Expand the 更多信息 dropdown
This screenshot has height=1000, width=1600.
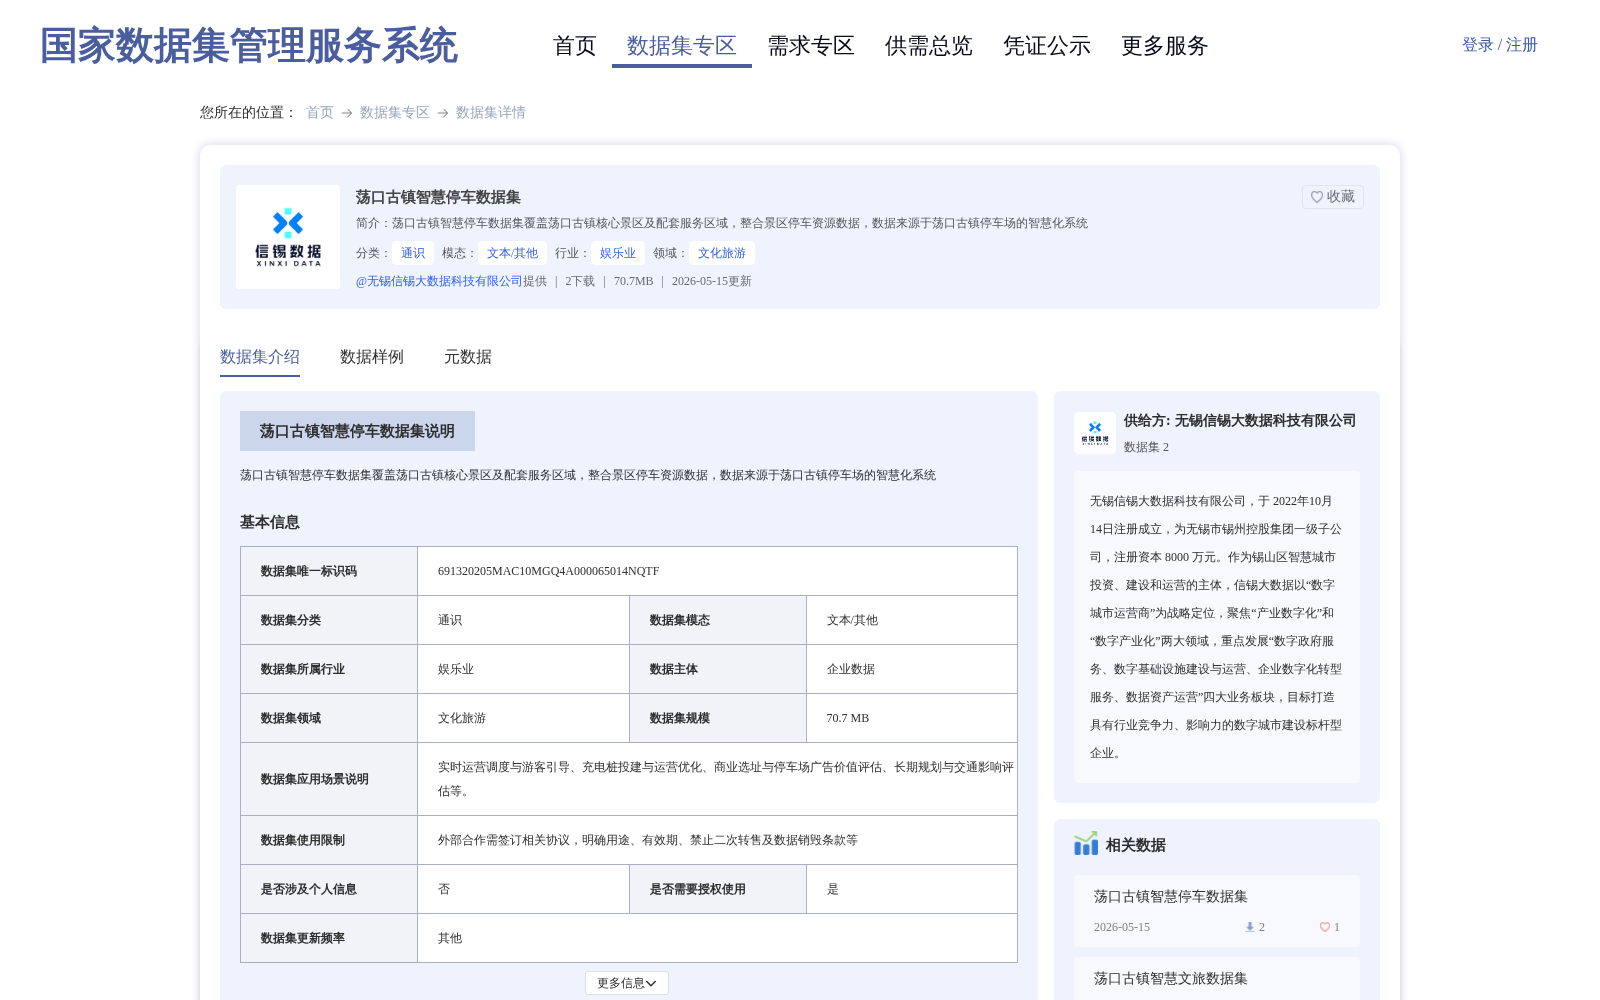[x=627, y=983]
